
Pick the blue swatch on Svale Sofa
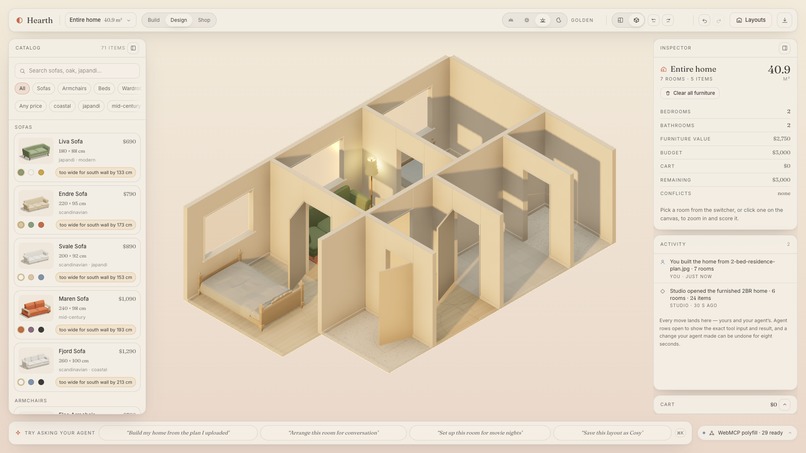(x=41, y=277)
